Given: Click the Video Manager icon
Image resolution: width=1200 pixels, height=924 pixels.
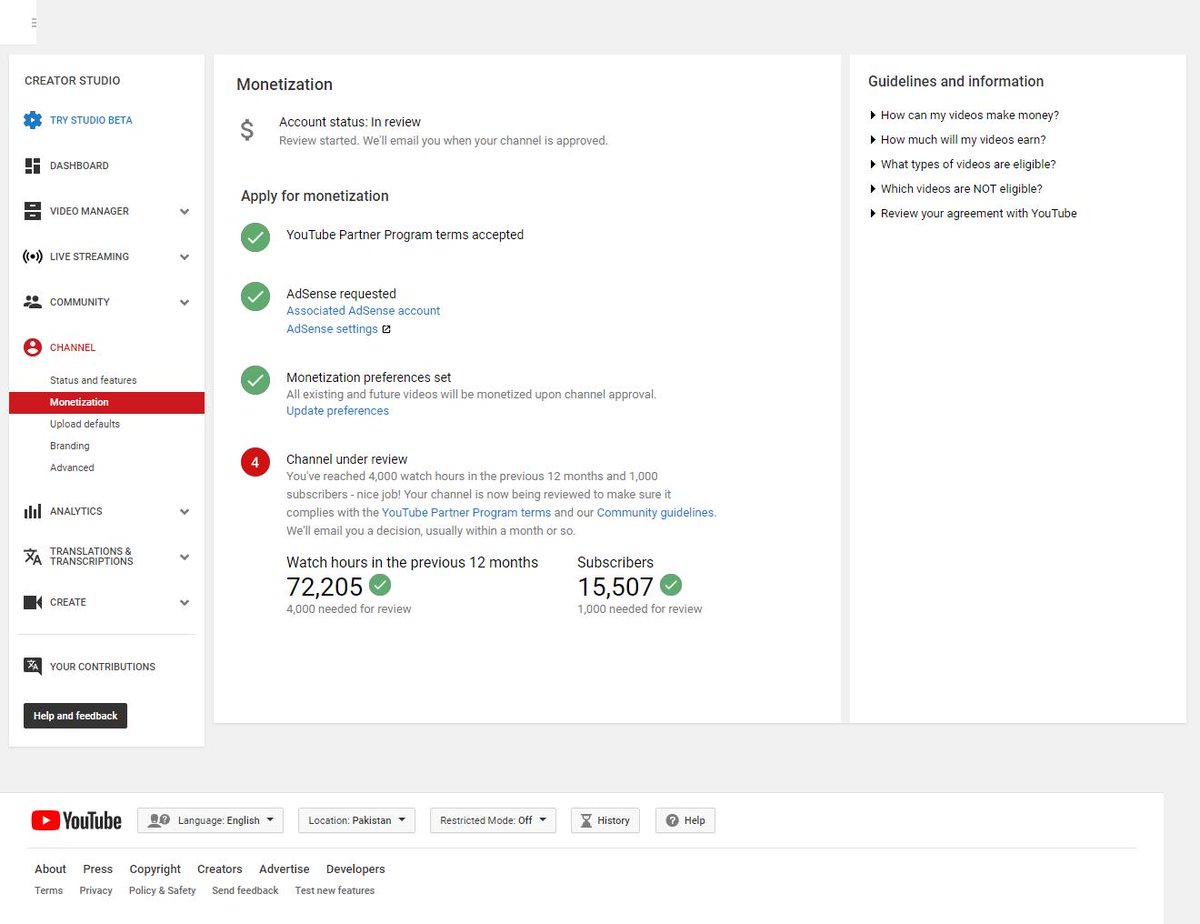Looking at the screenshot, I should [x=32, y=211].
